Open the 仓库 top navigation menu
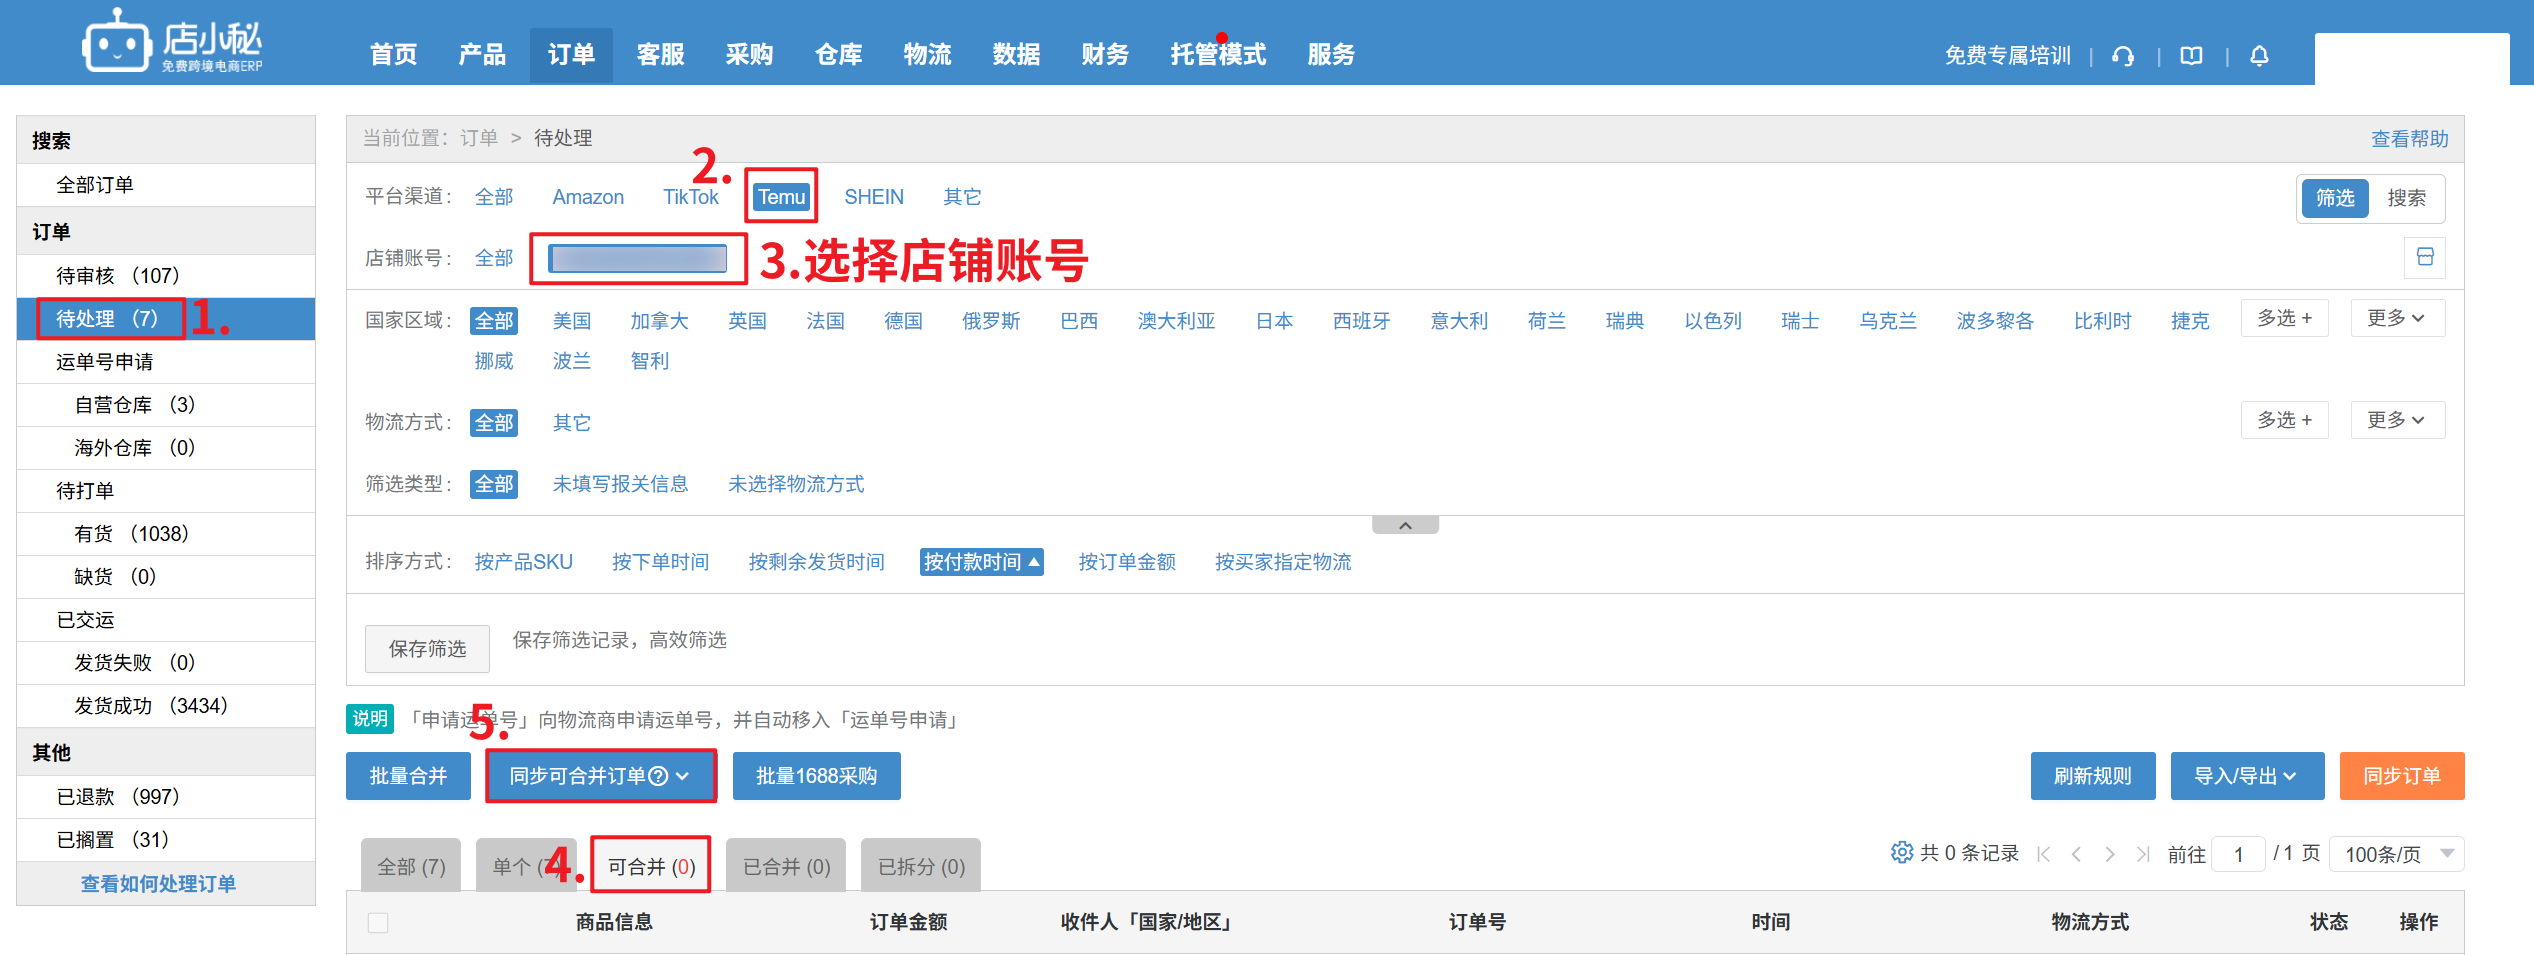Screen dimensions: 2534x955 838,55
